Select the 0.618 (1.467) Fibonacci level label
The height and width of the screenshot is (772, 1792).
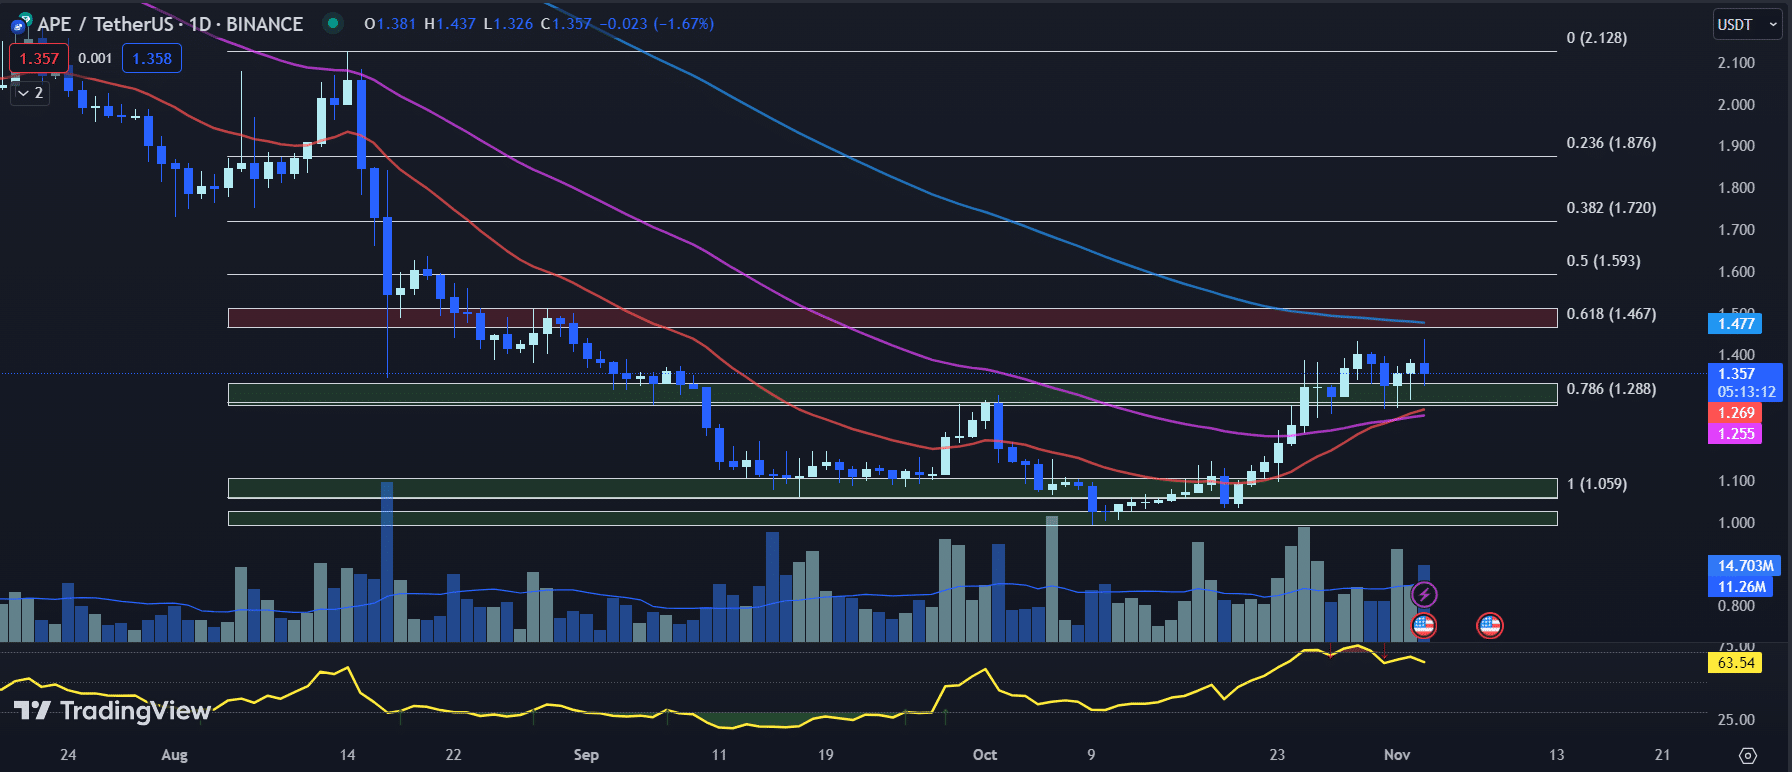(1611, 314)
